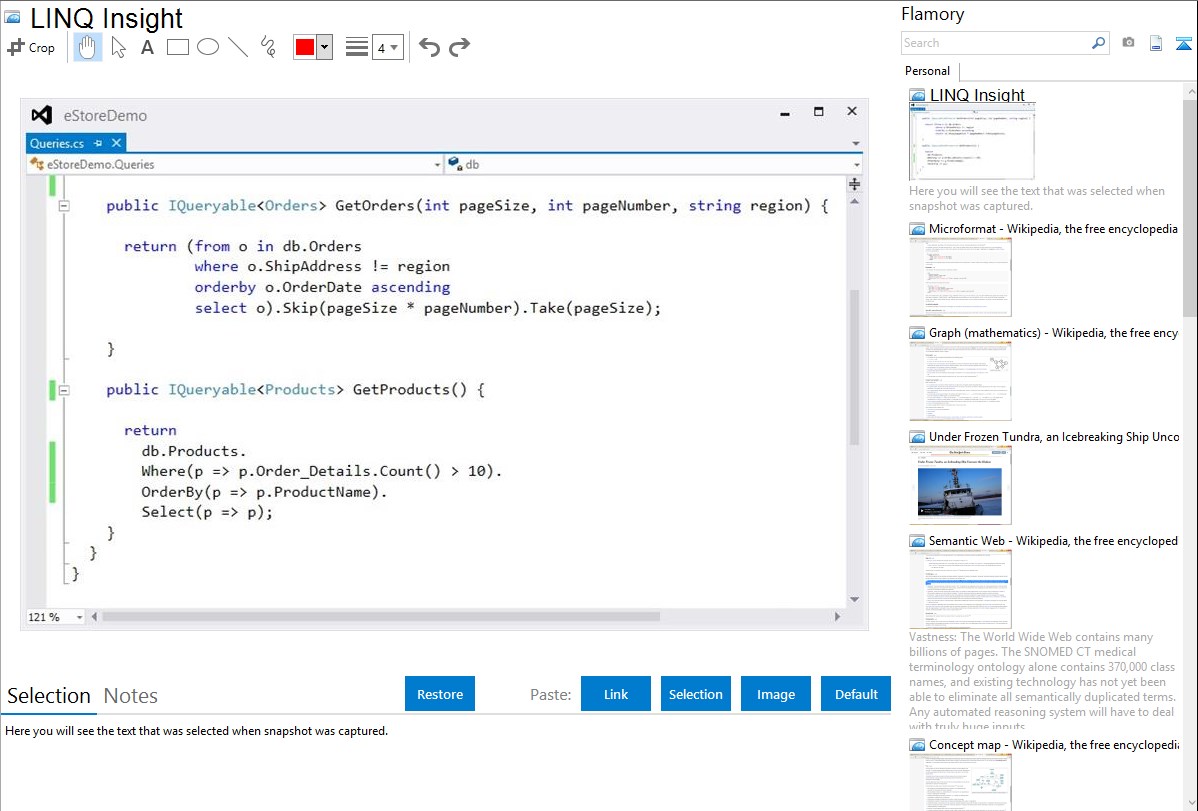Switch to the Notes tab
The height and width of the screenshot is (811, 1198).
tap(131, 696)
